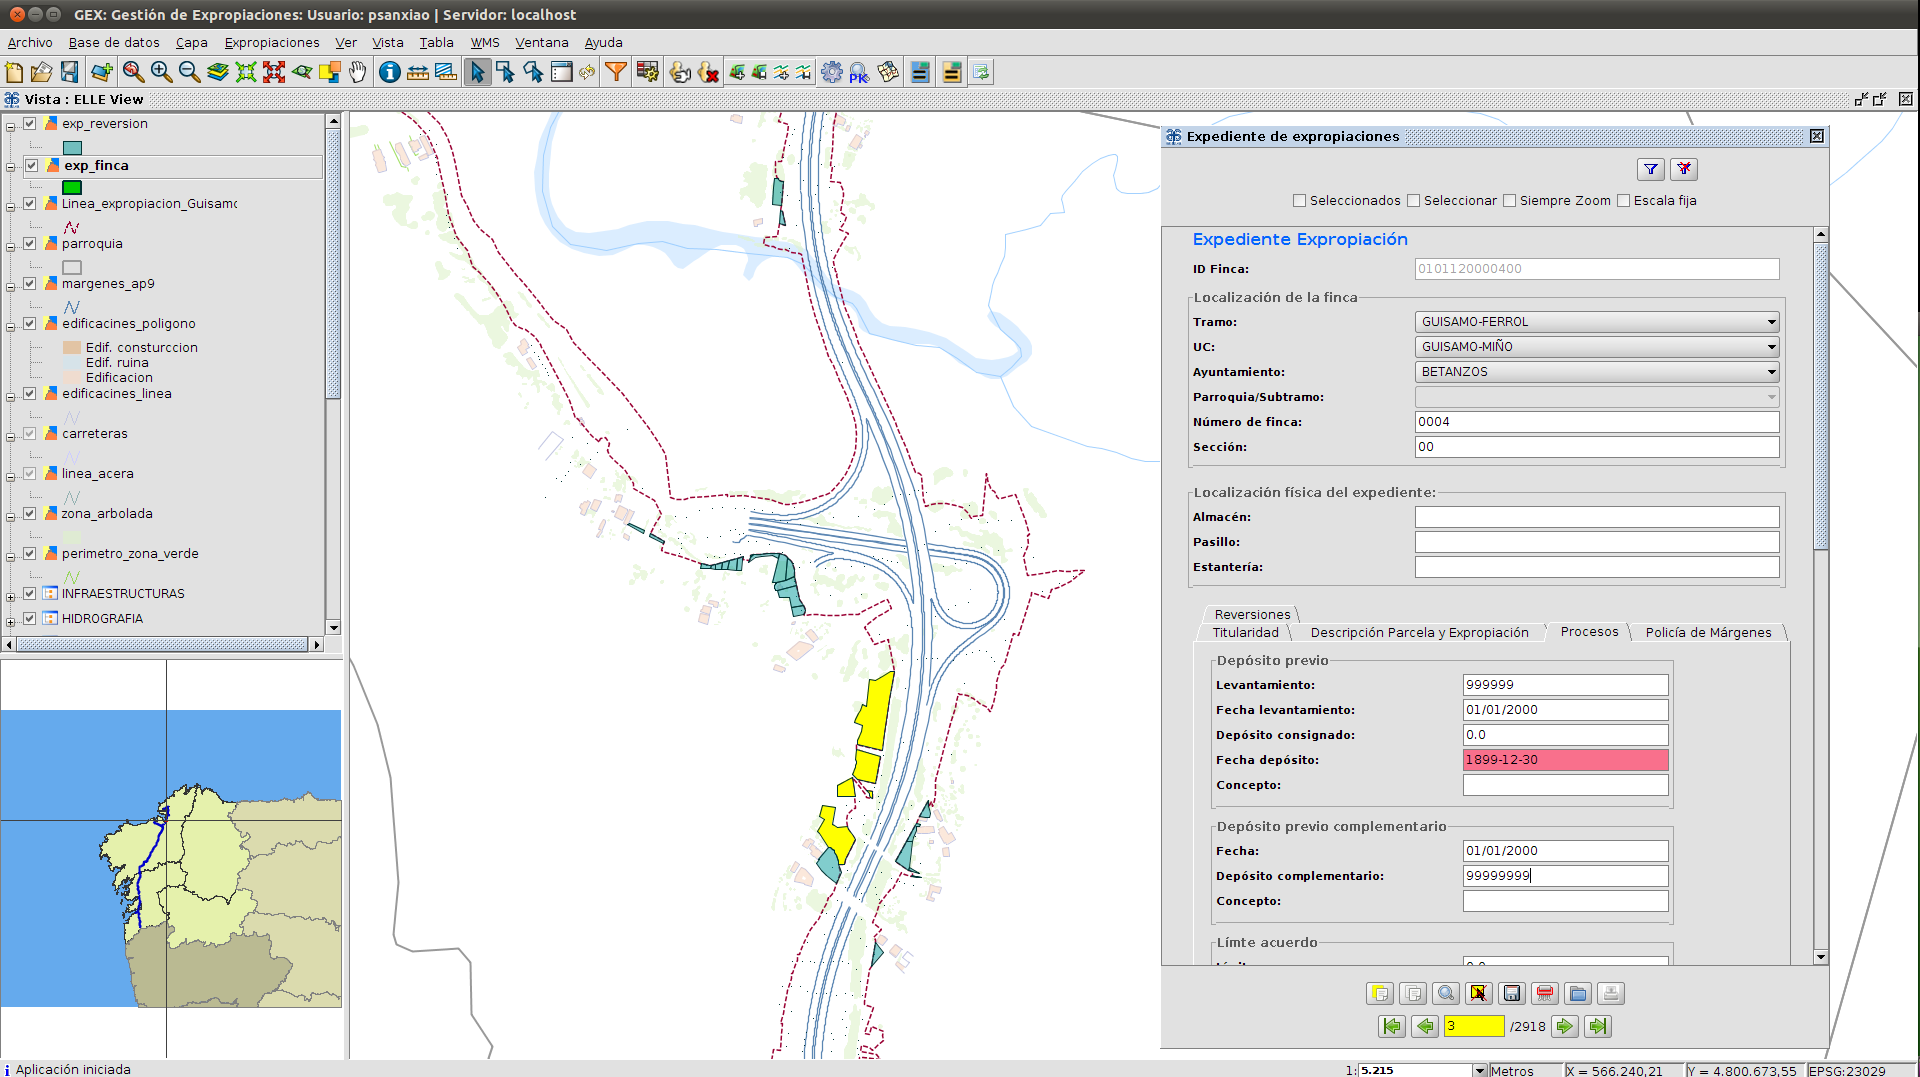The width and height of the screenshot is (1920, 1077).
Task: Toggle the Seleccionados checkbox
Action: [x=1299, y=201]
